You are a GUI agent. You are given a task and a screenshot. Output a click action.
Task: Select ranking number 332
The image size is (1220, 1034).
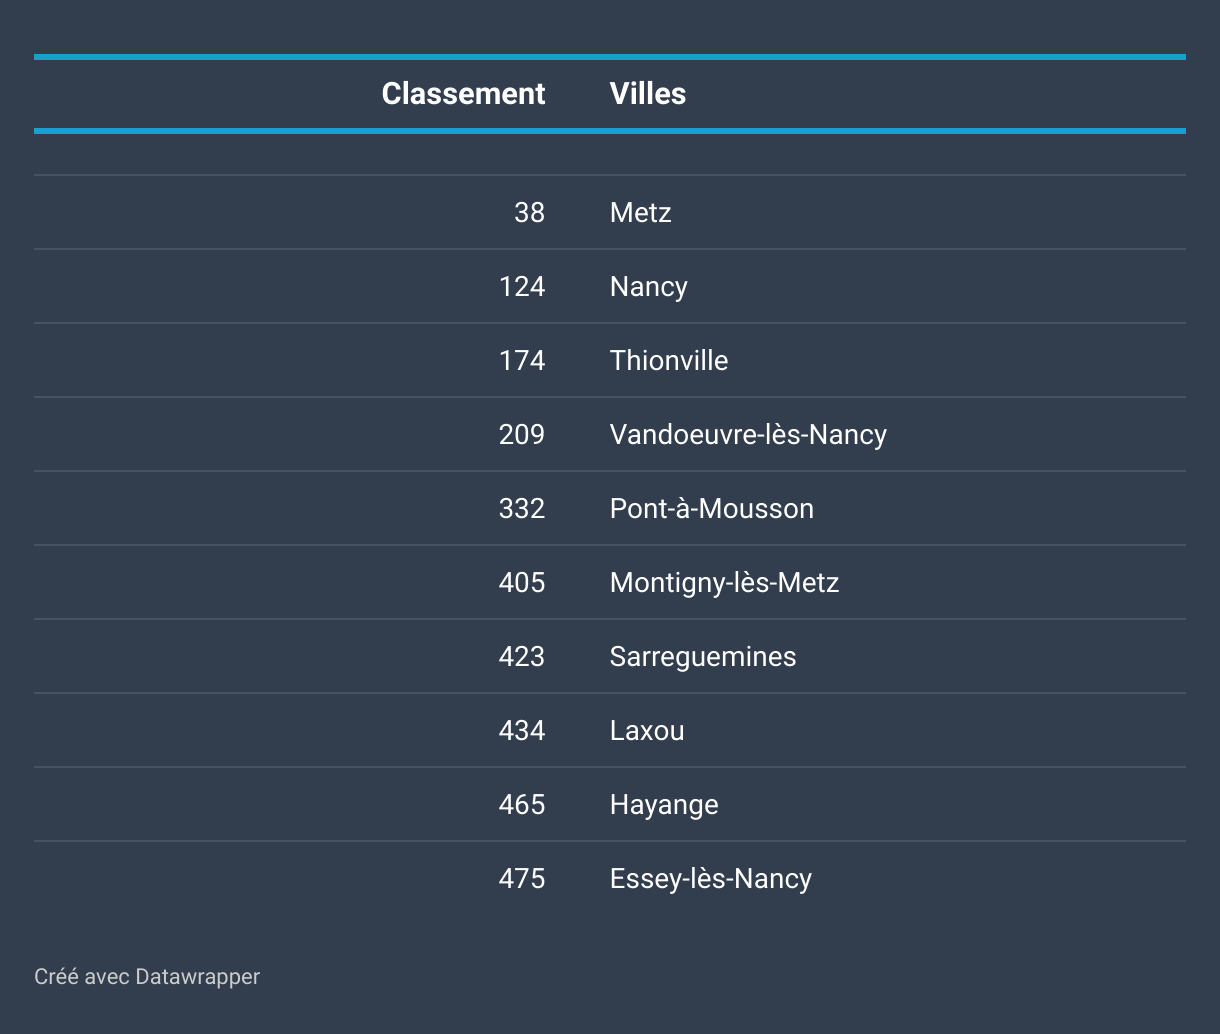tap(522, 508)
